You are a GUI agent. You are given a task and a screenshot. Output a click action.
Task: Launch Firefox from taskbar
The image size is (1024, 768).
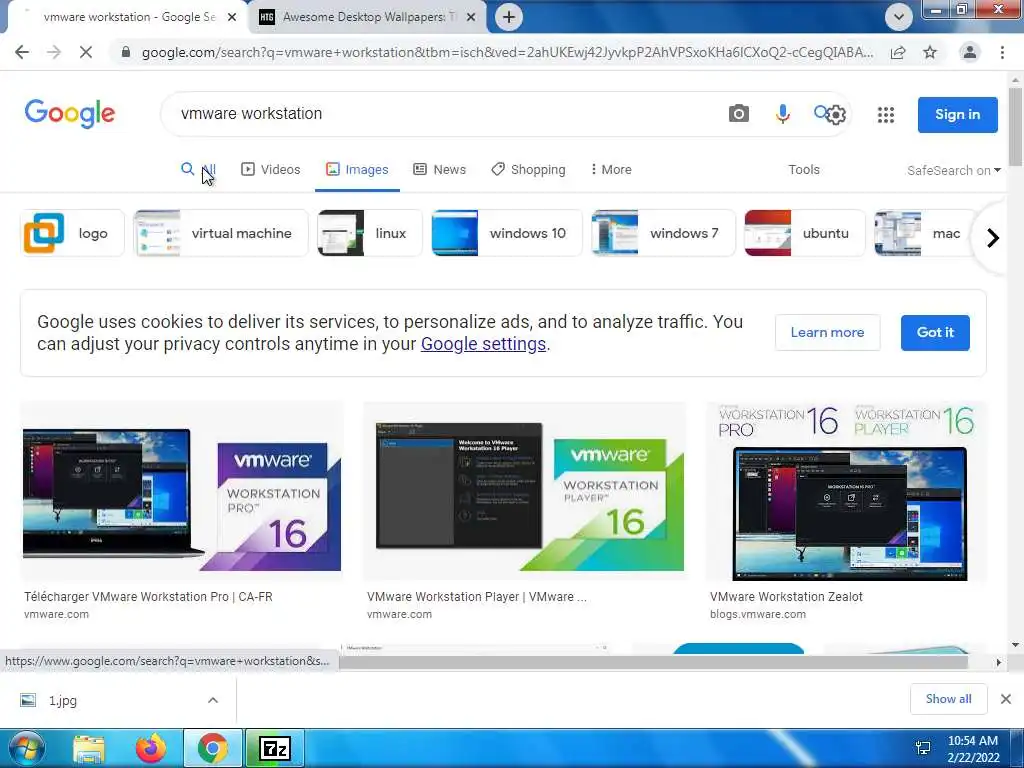coord(151,748)
